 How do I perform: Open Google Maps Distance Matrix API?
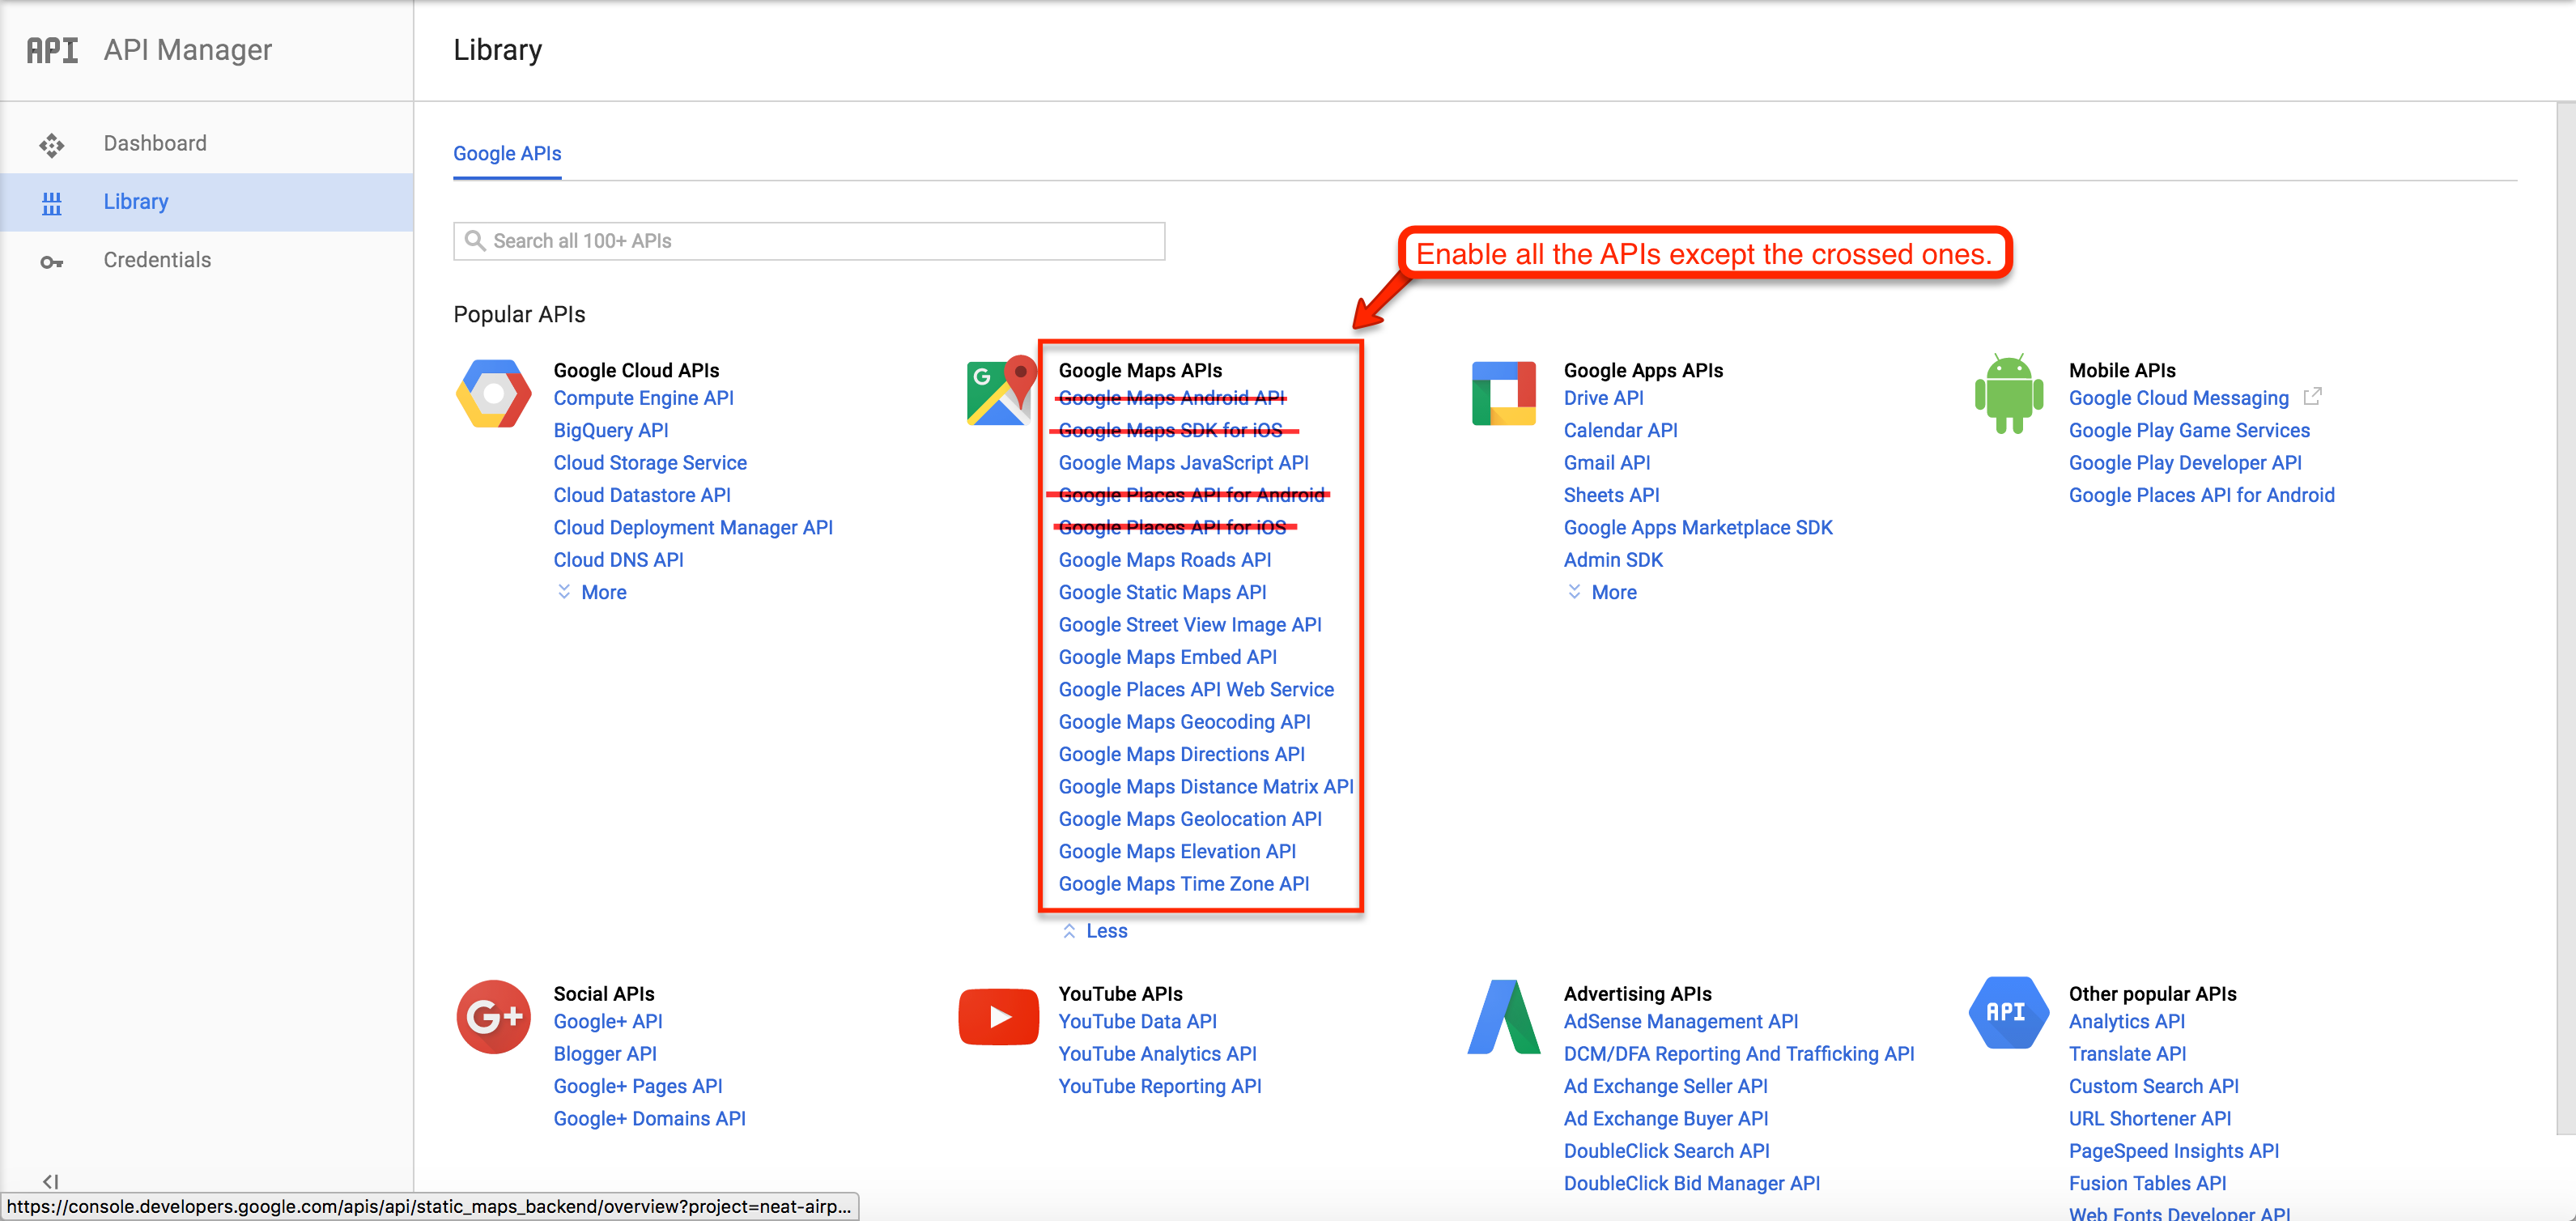[x=1205, y=787]
